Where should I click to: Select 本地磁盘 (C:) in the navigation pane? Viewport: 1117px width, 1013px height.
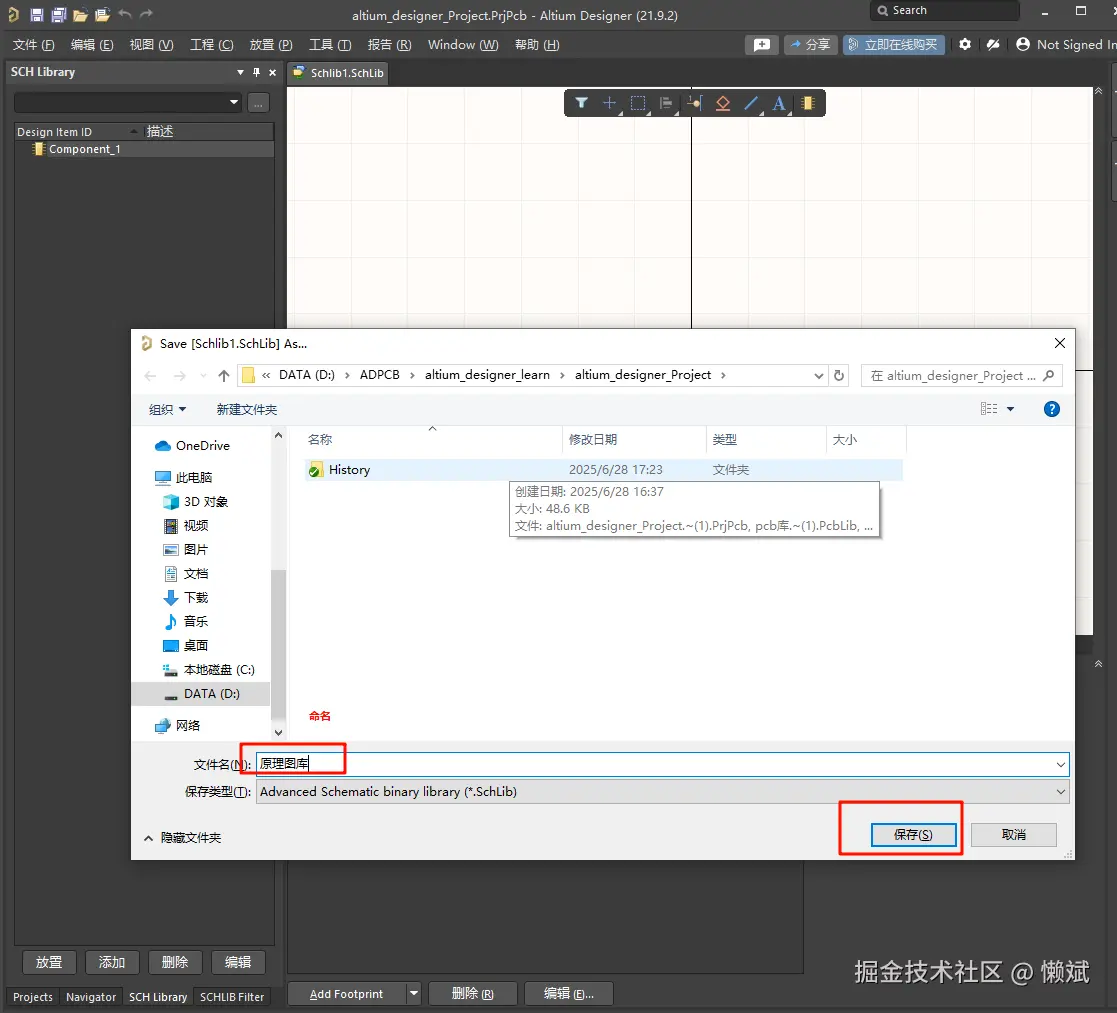[x=208, y=670]
